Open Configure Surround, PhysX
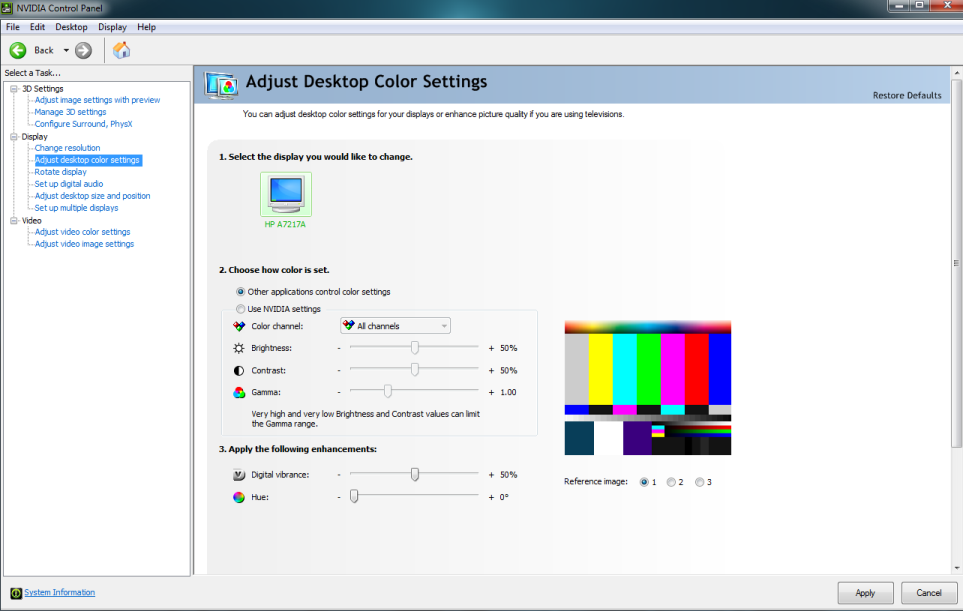 tap(83, 124)
